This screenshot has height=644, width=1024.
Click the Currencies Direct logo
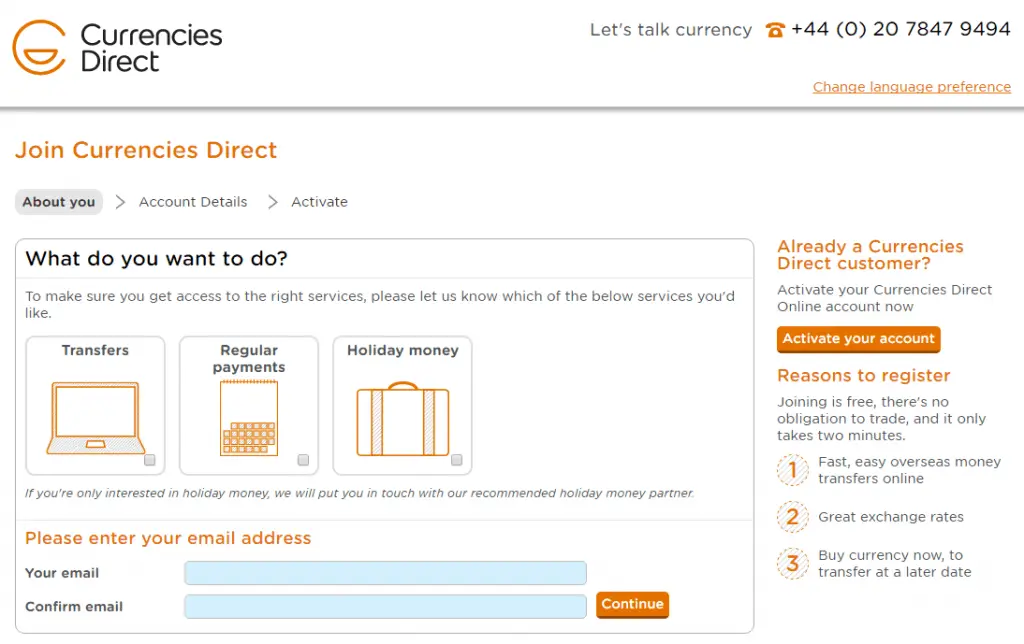[x=118, y=48]
